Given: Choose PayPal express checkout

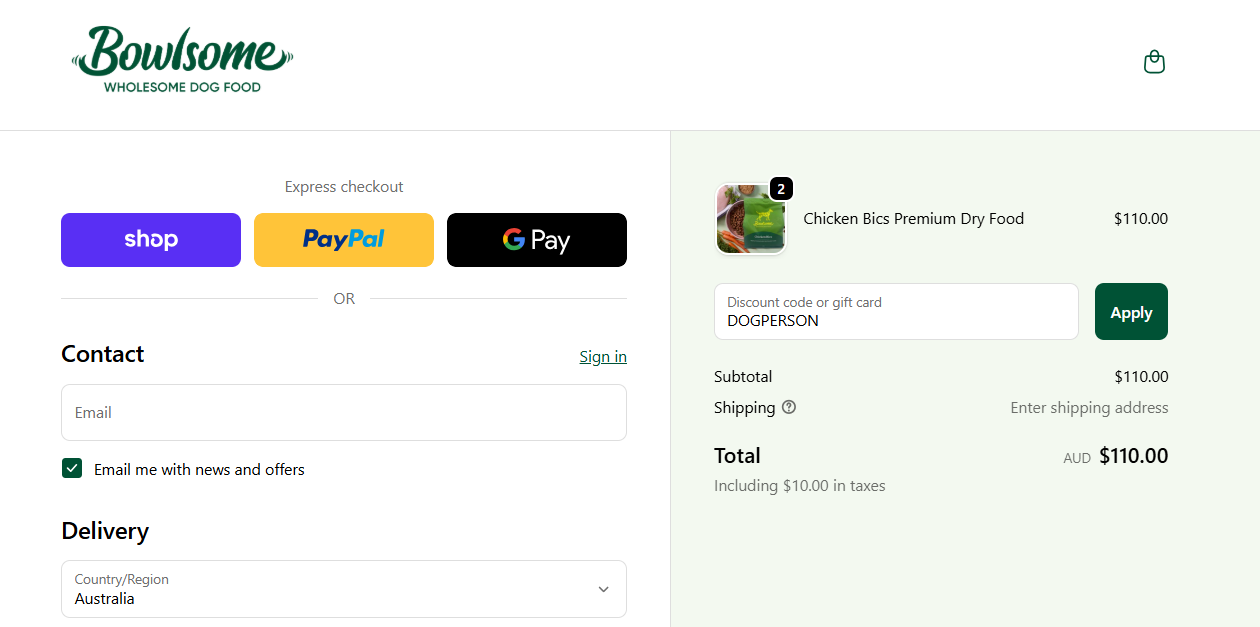Looking at the screenshot, I should [x=344, y=240].
